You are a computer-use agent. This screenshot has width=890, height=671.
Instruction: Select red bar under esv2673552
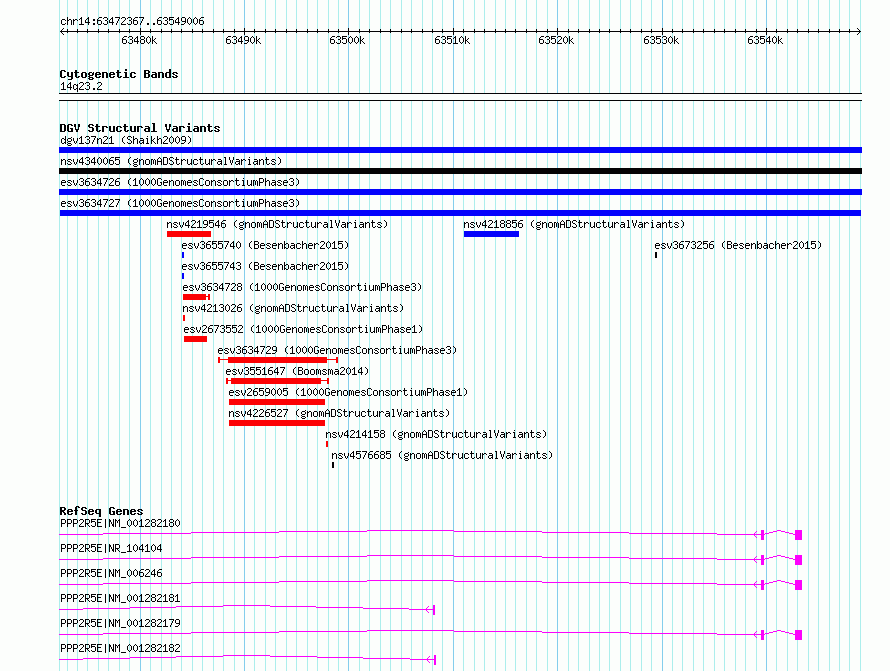195,339
